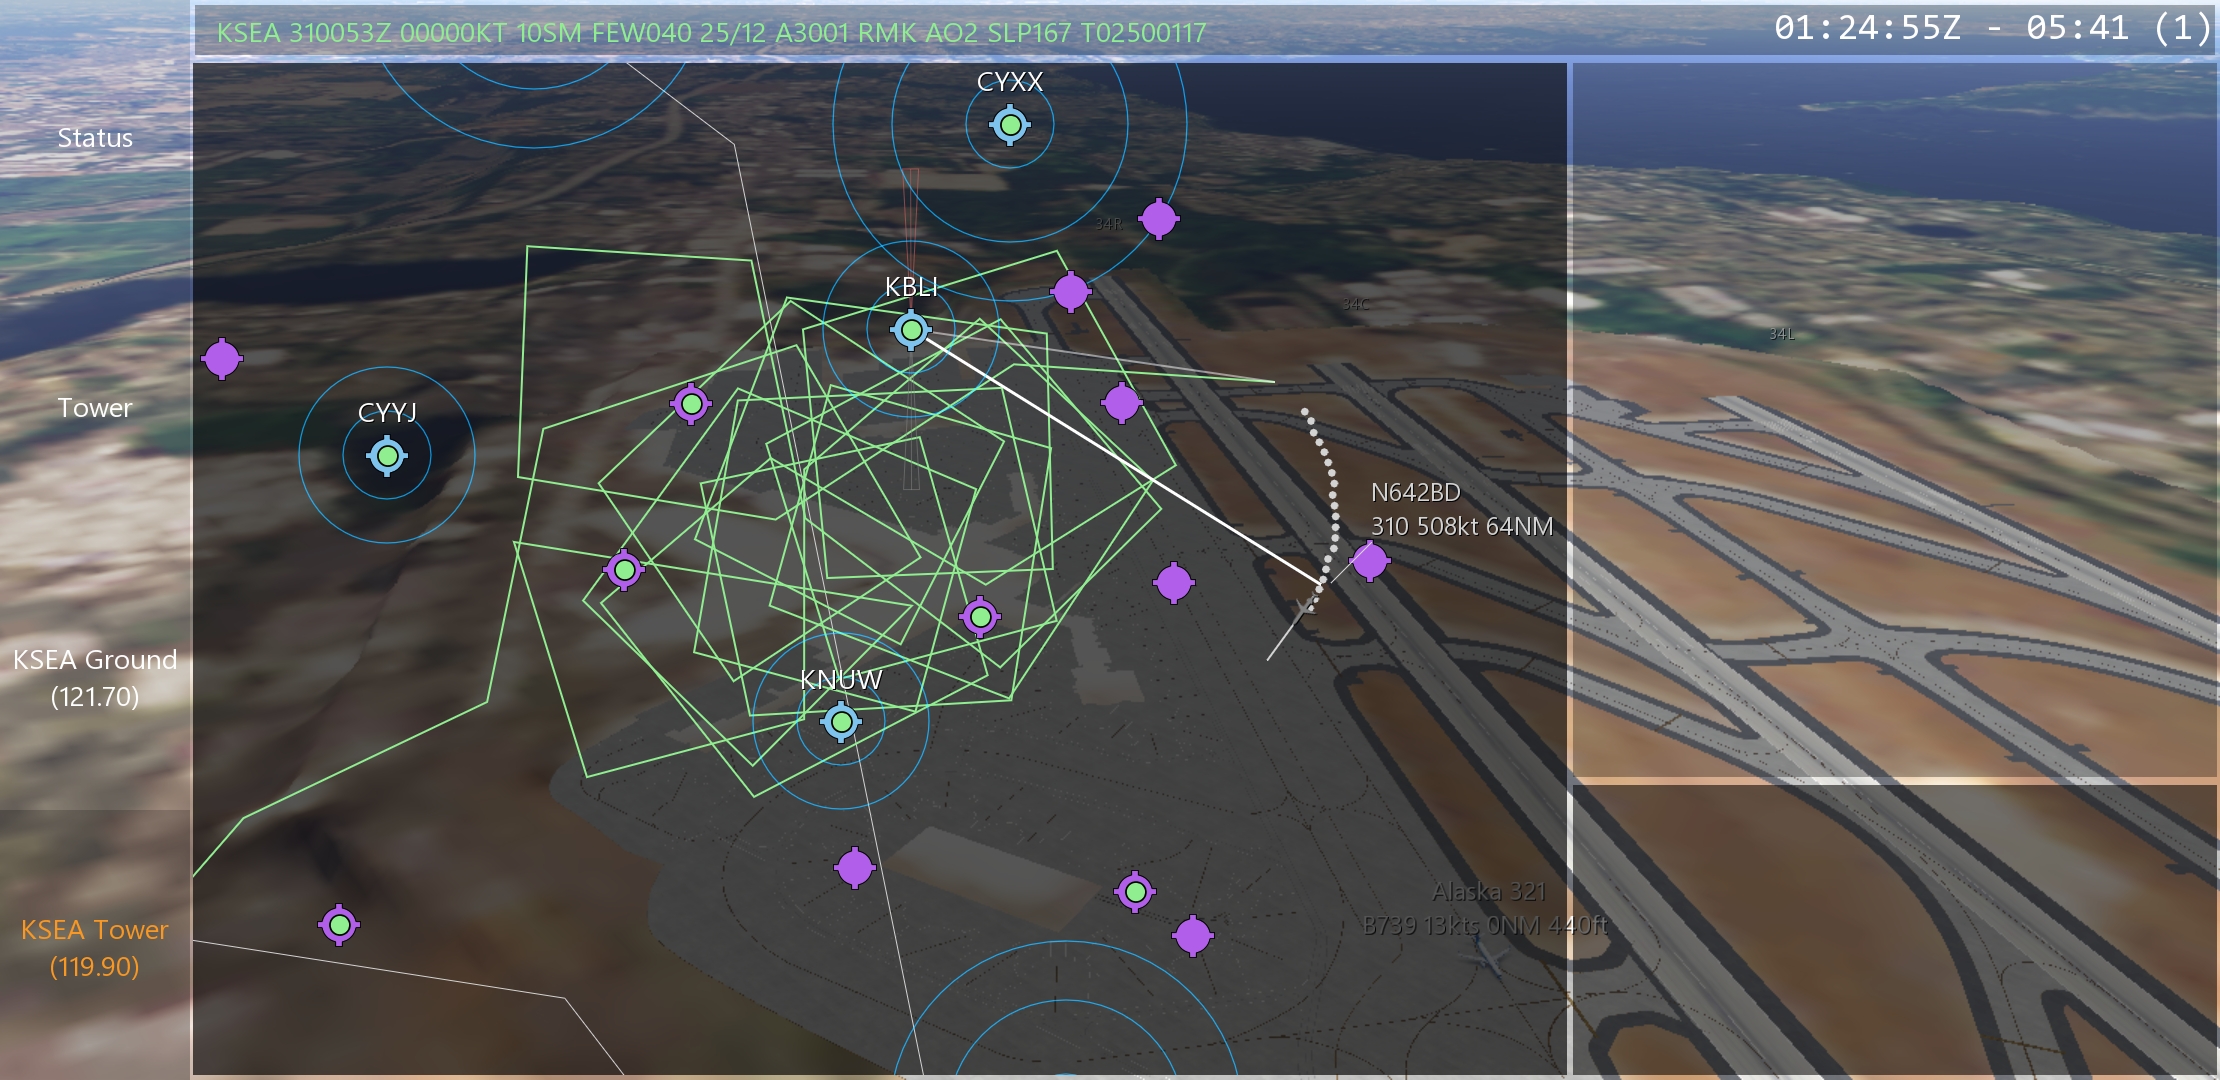
Task: Select the KBLI airport marker
Action: (x=911, y=330)
